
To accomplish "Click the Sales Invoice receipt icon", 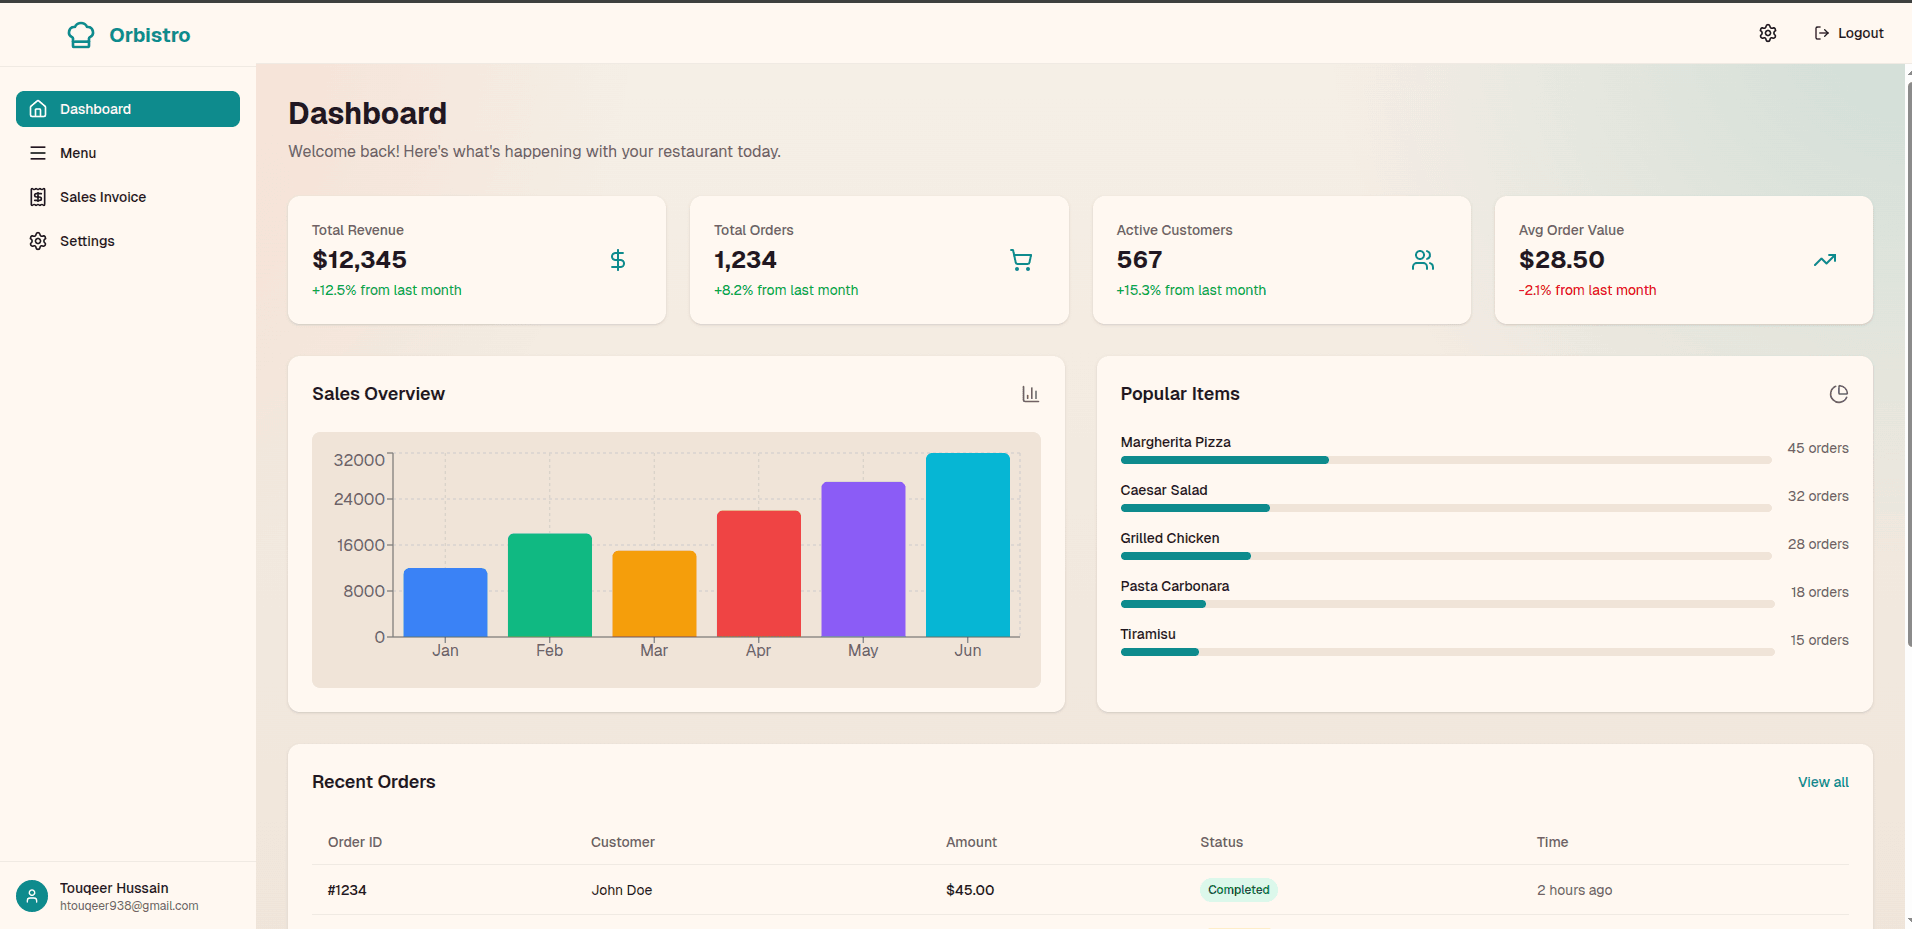I will (38, 197).
